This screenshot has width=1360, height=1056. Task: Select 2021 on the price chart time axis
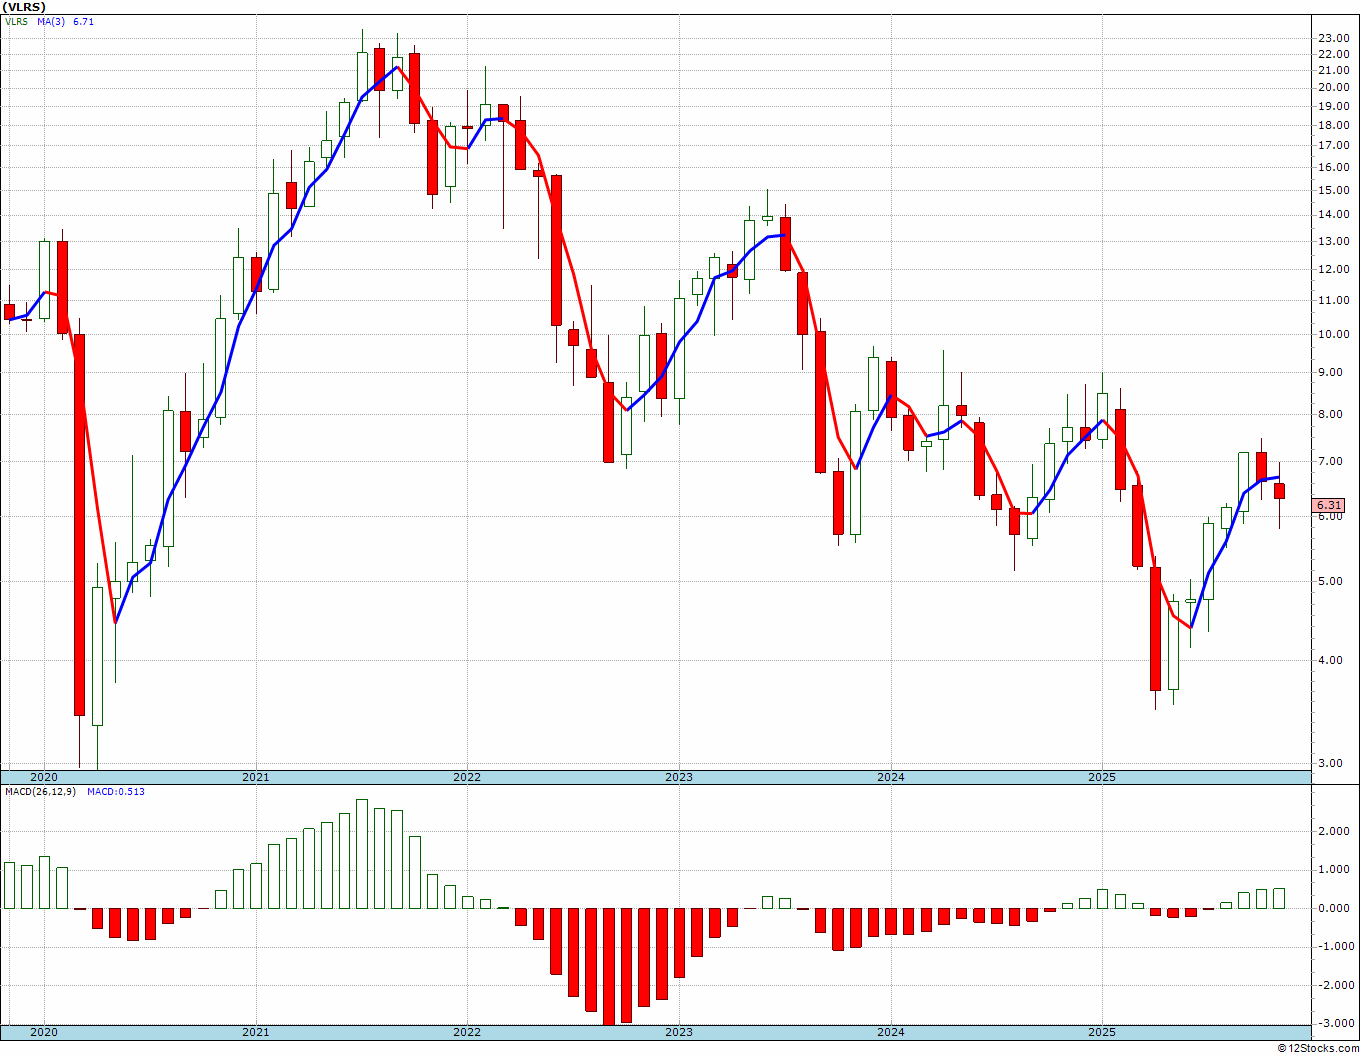[255, 777]
